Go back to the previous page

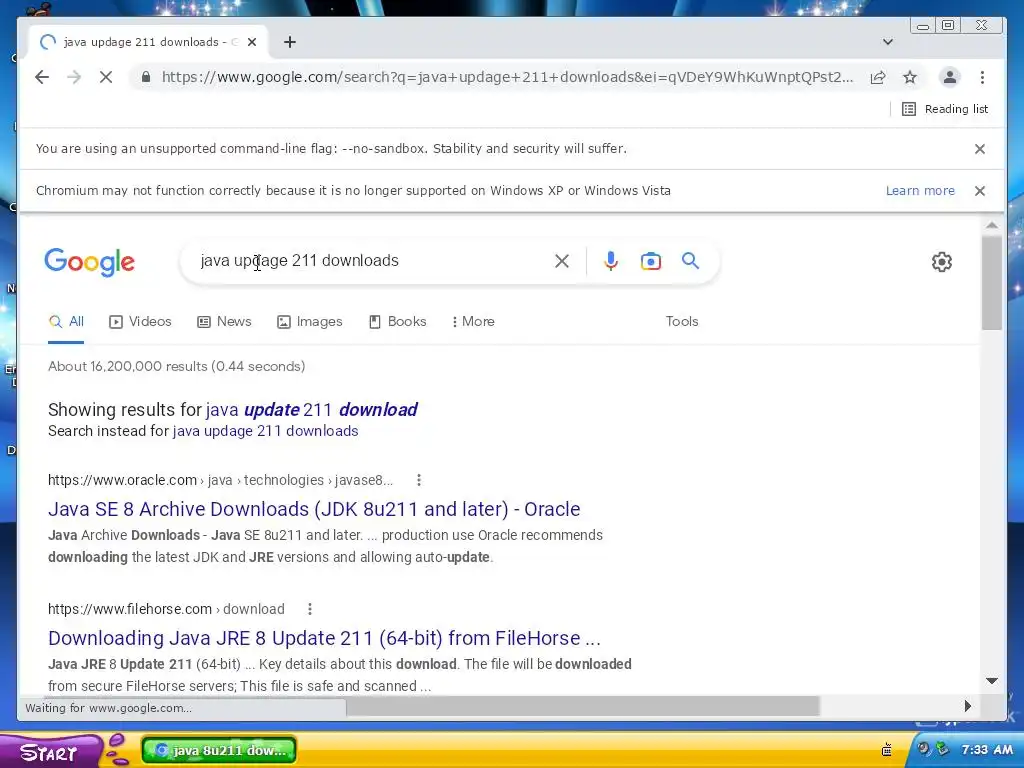click(42, 77)
